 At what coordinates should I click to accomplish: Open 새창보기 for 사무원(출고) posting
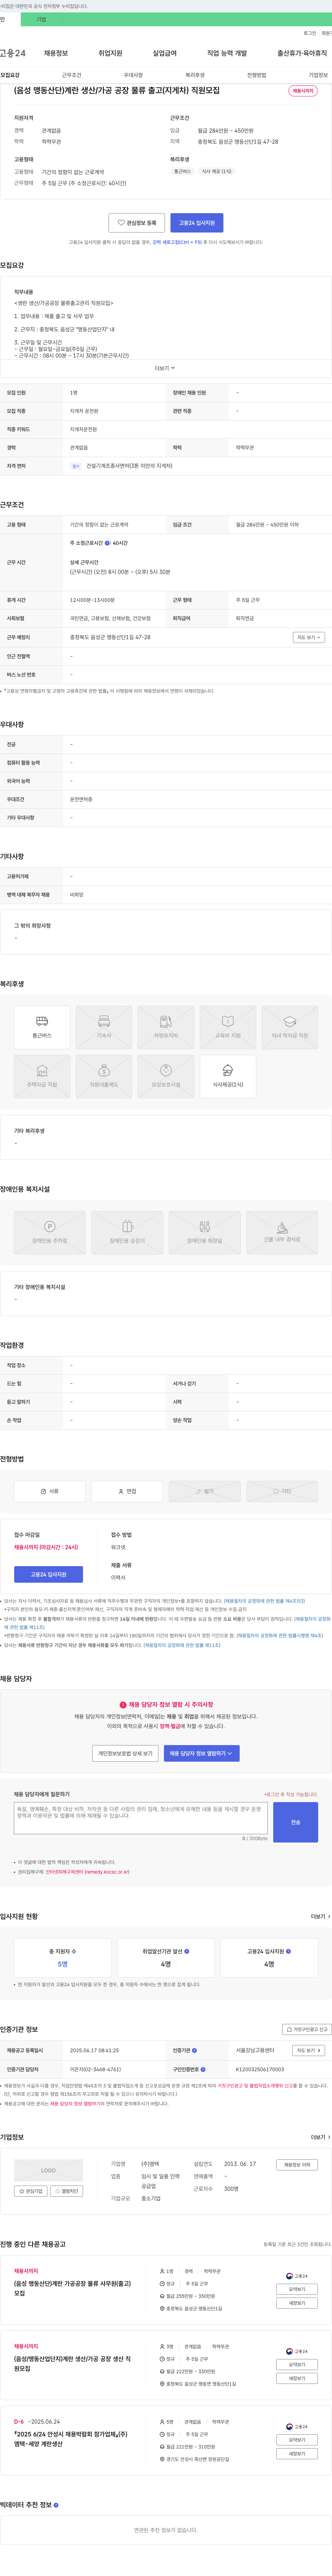(297, 2303)
